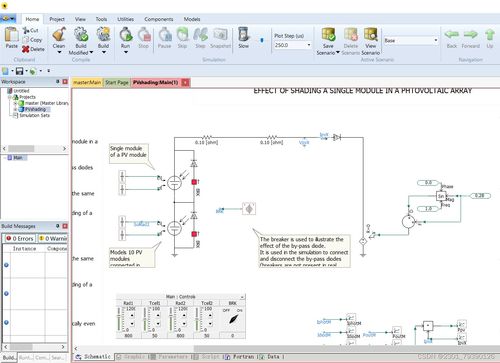This screenshot has width=500, height=363.
Task: Open the Run dropdown arrow
Action: (x=126, y=52)
